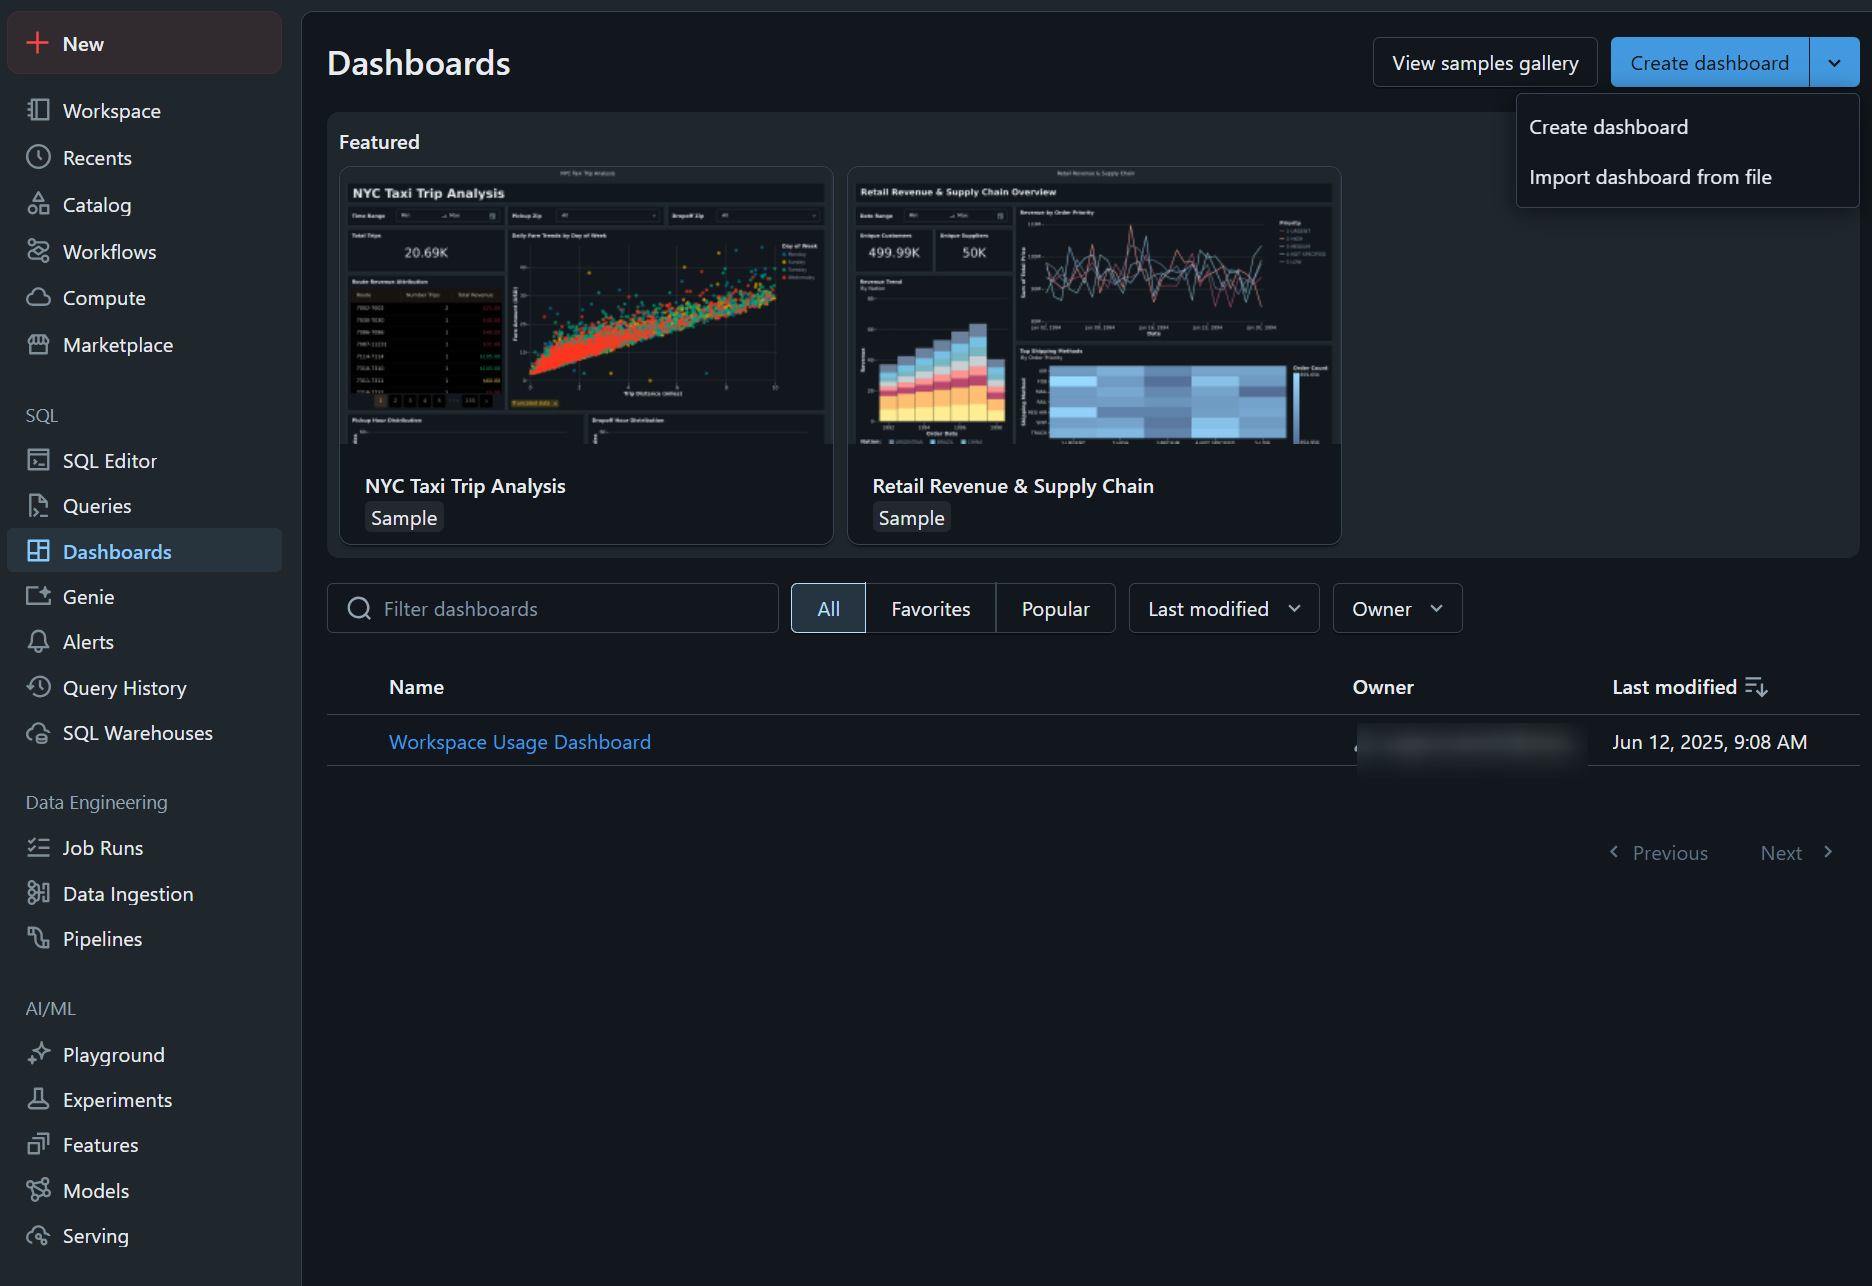Click the Retail Revenue & Supply Chain title text
The width and height of the screenshot is (1872, 1286).
click(x=1013, y=486)
